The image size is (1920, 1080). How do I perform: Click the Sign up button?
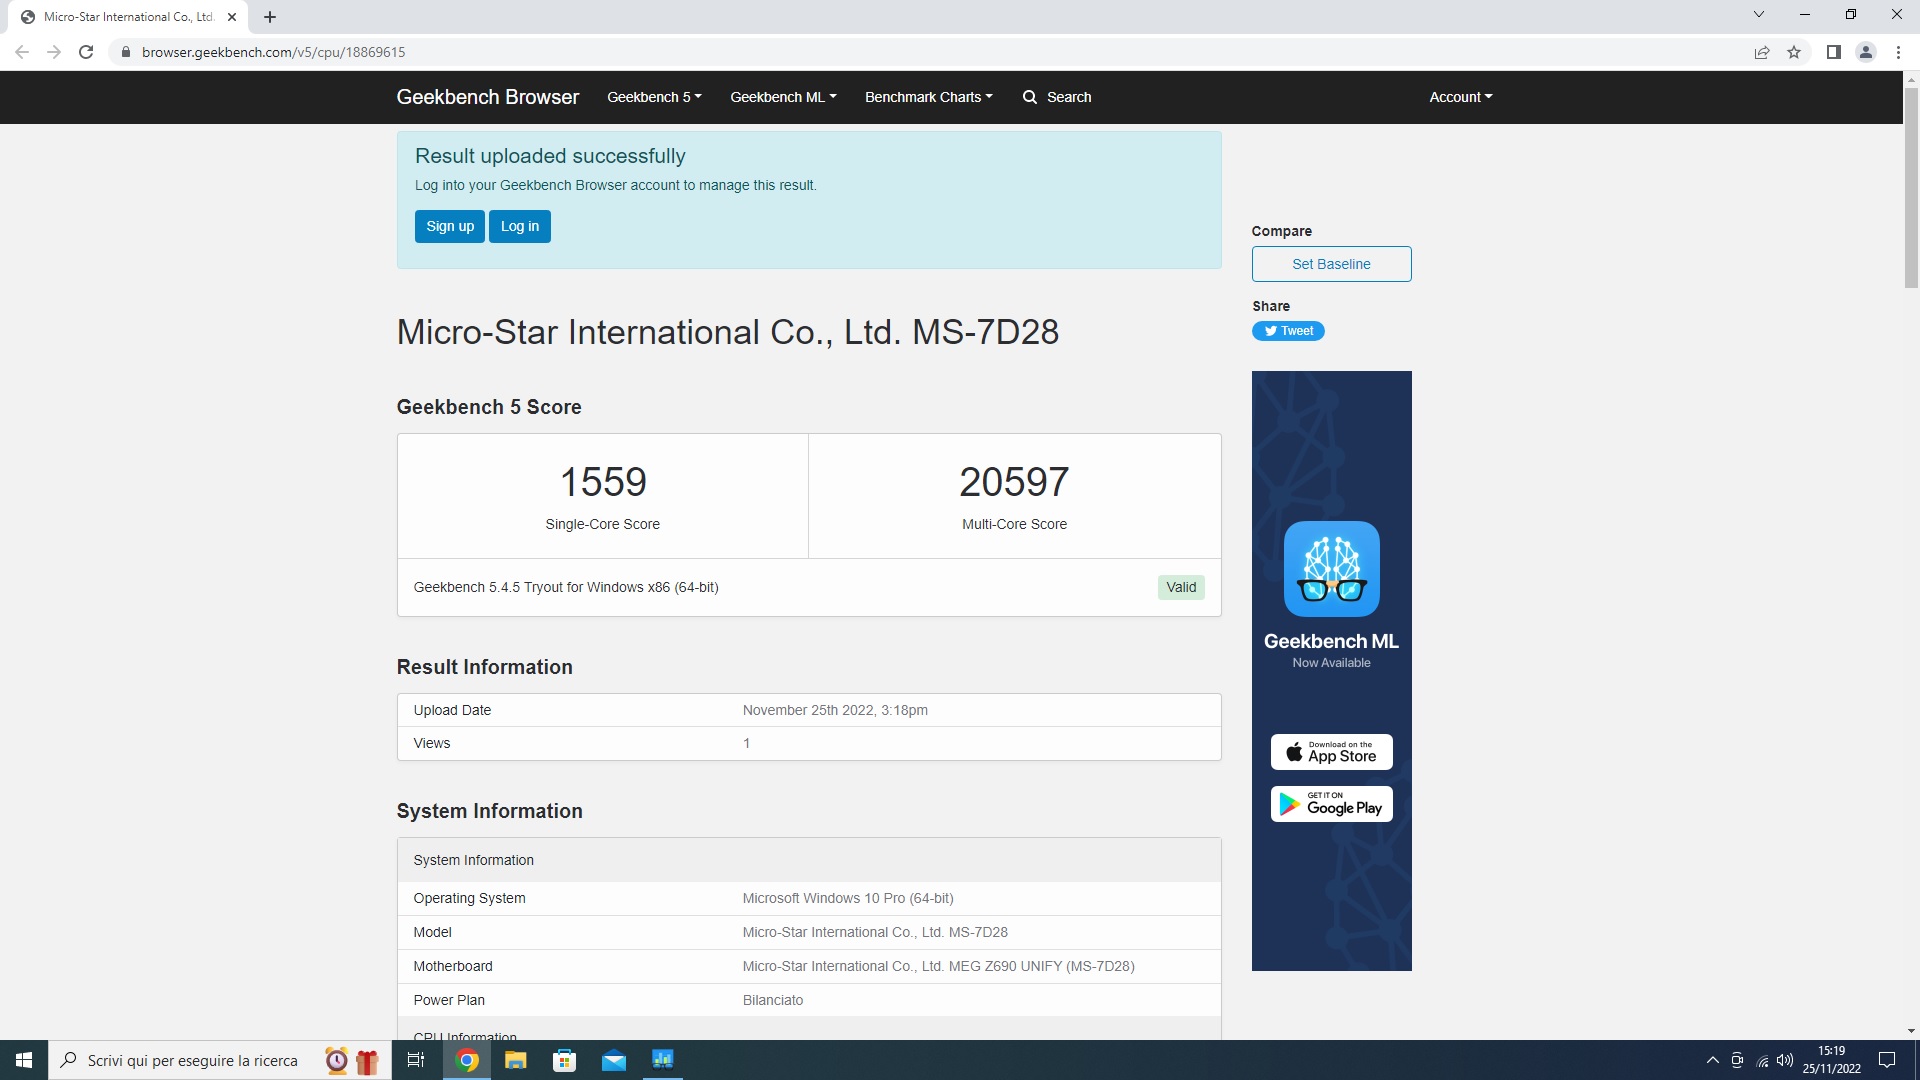point(450,226)
